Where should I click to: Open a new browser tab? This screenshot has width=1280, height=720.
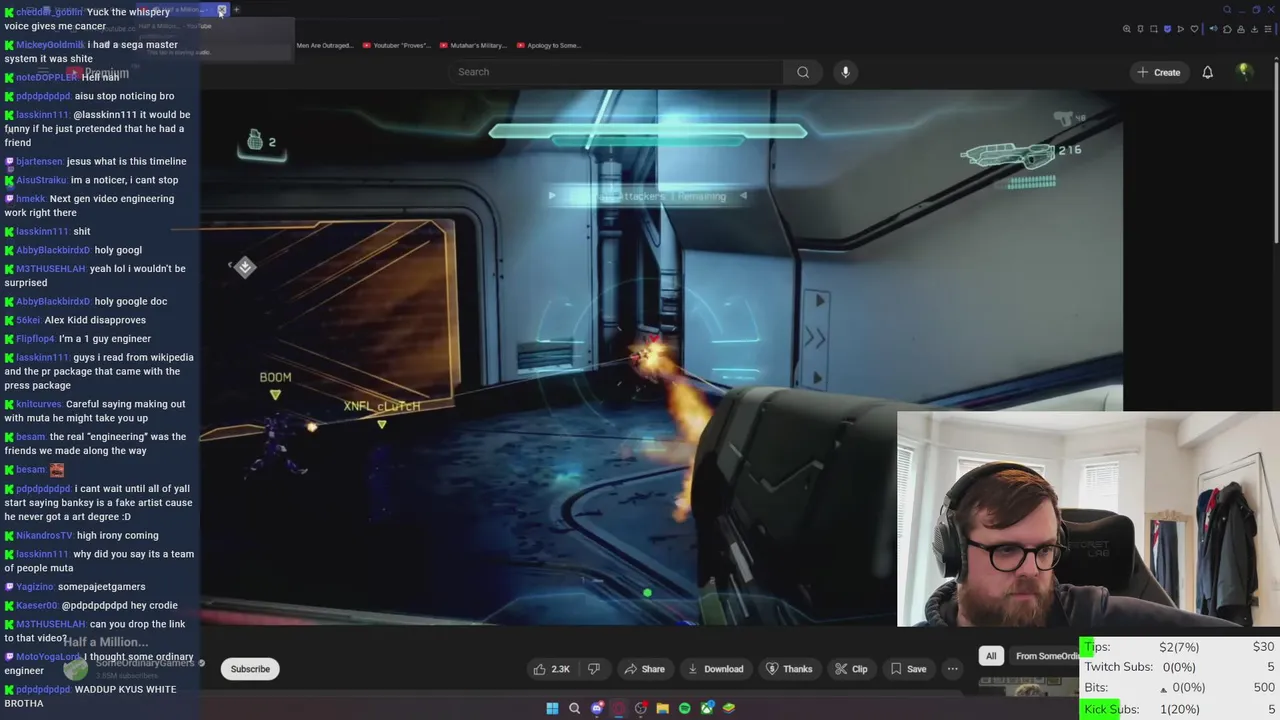(x=236, y=10)
